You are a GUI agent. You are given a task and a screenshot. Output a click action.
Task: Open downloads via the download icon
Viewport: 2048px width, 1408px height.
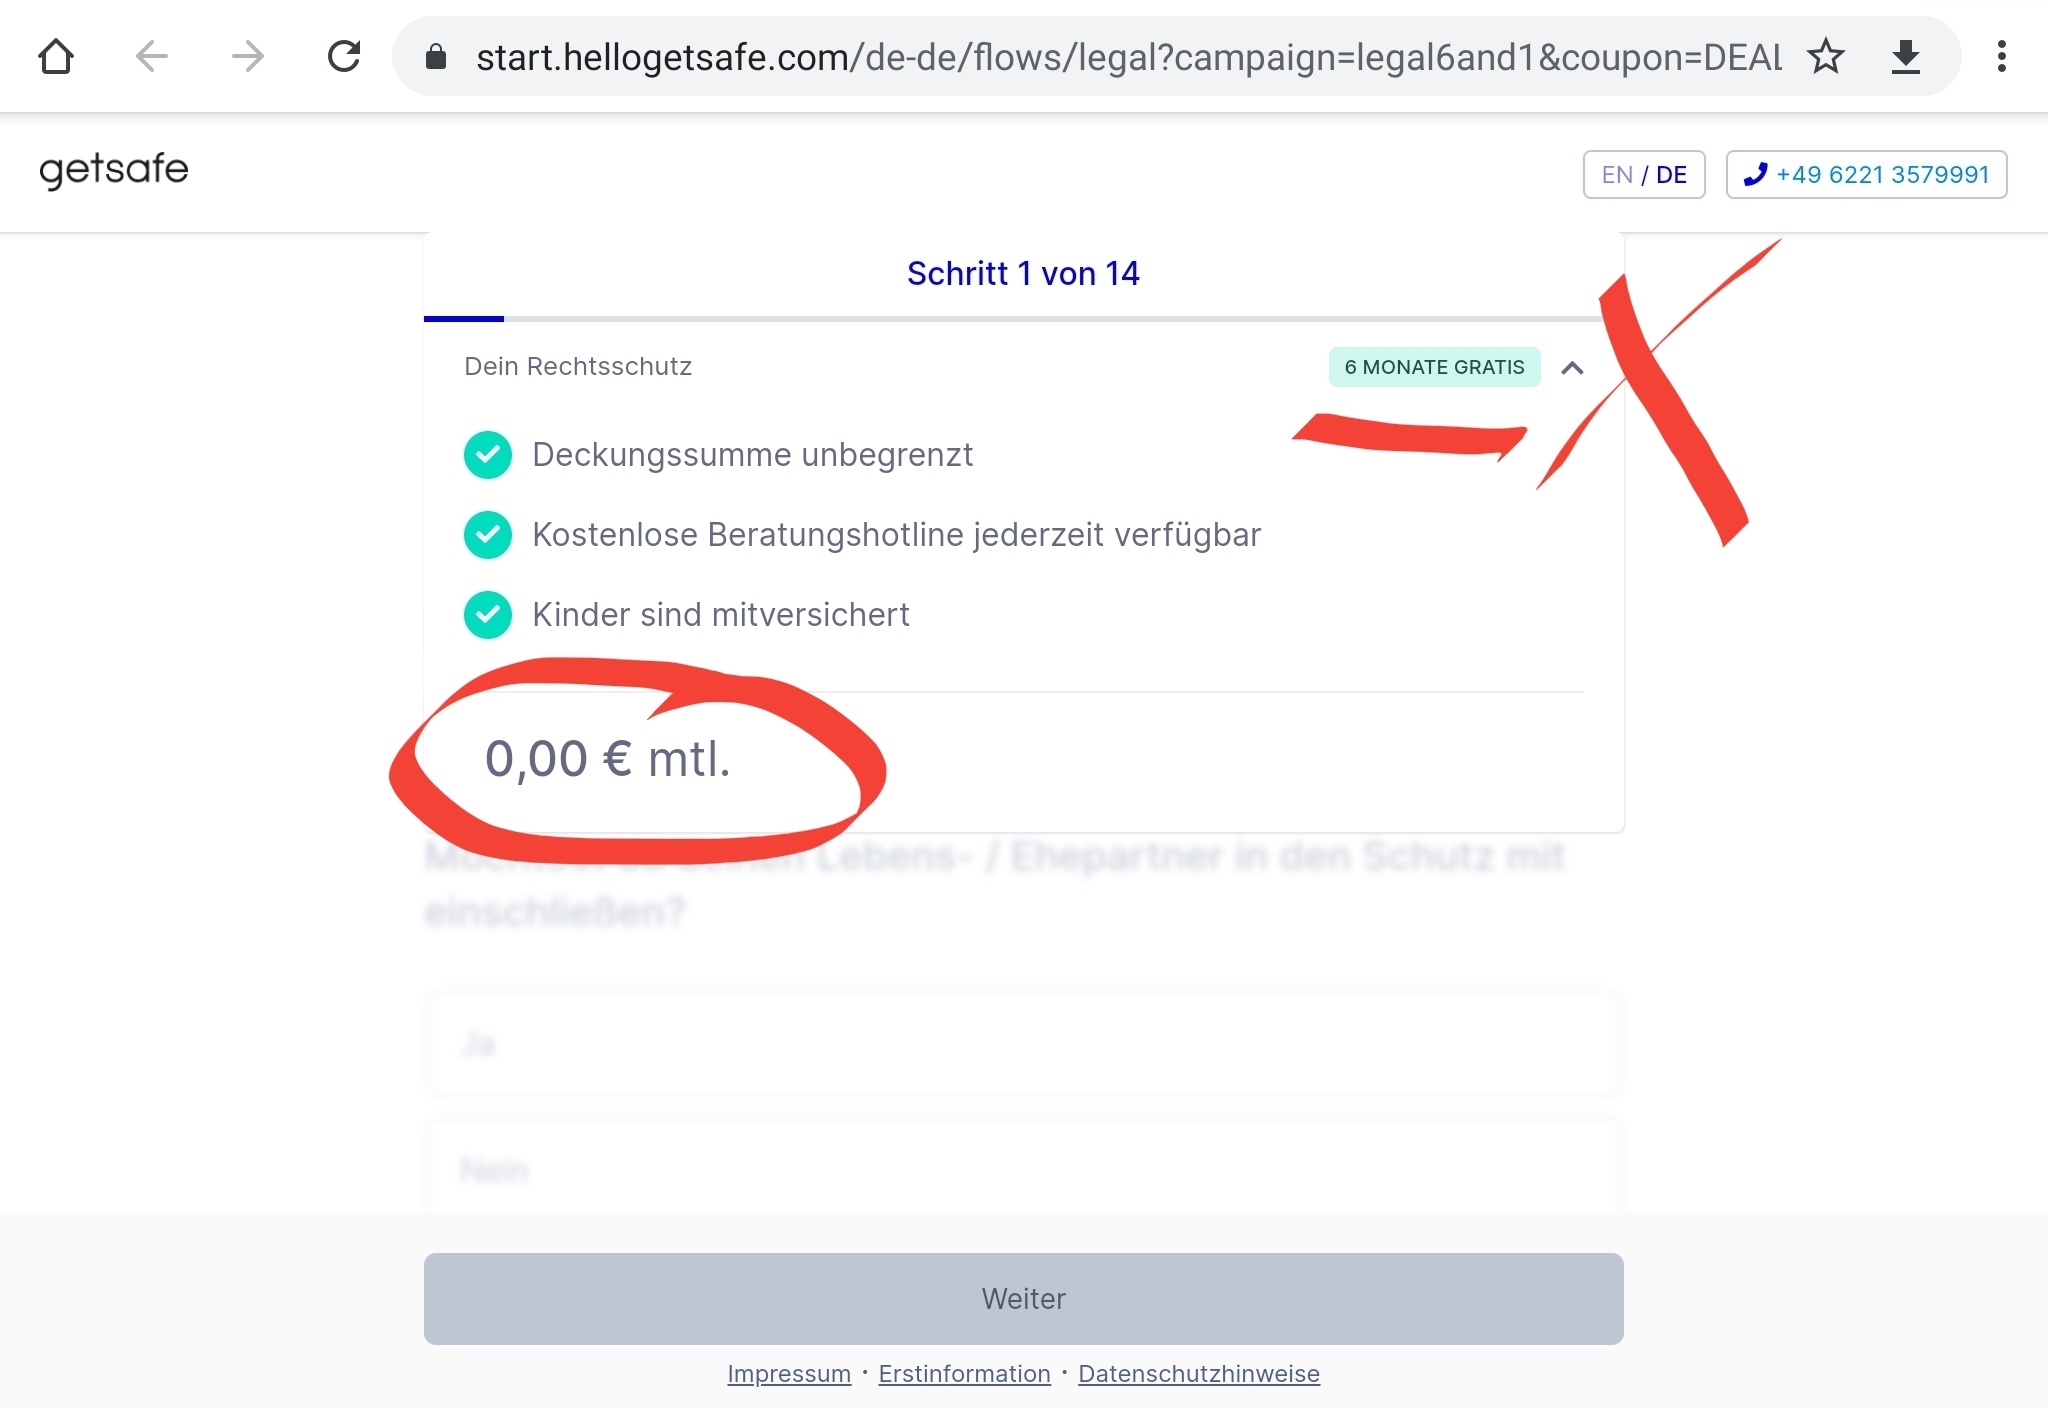click(1906, 57)
